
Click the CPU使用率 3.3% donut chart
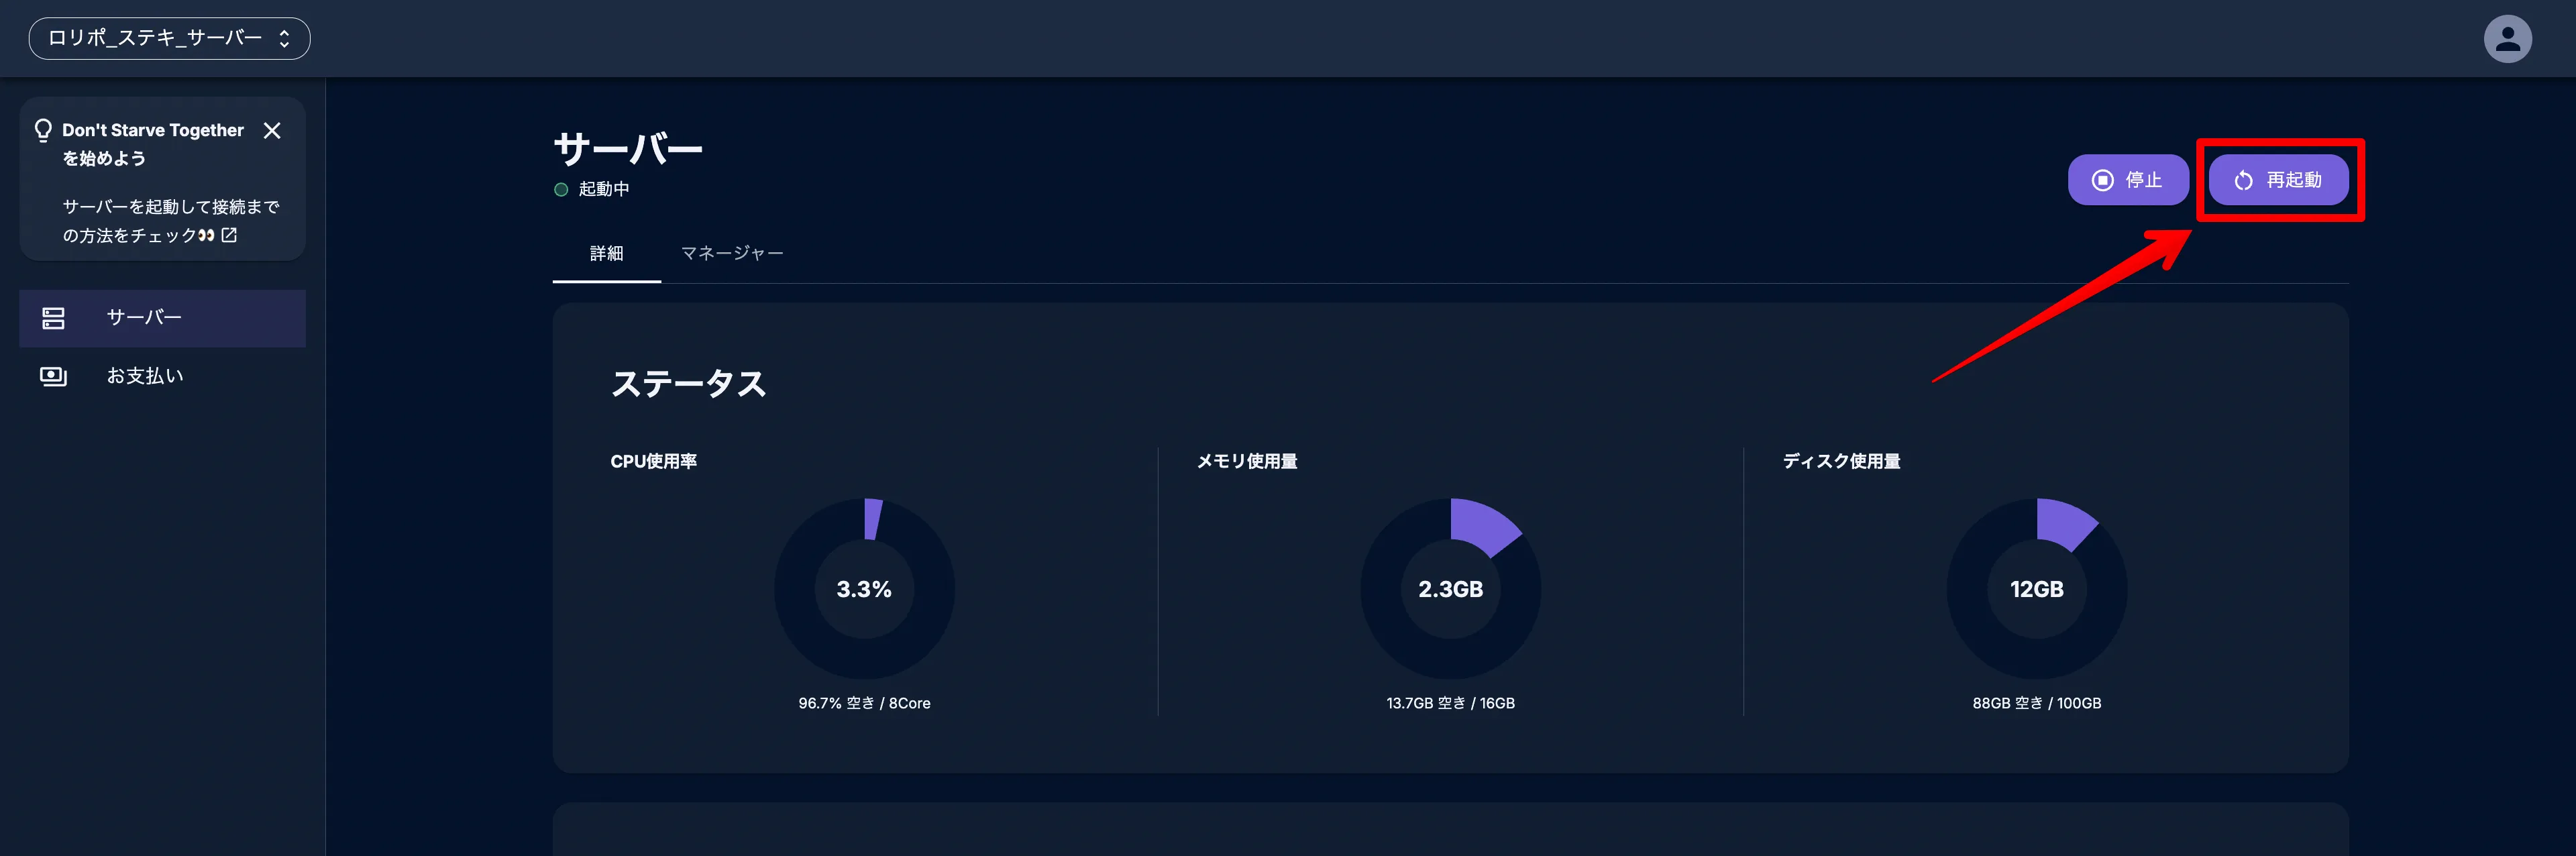[864, 589]
